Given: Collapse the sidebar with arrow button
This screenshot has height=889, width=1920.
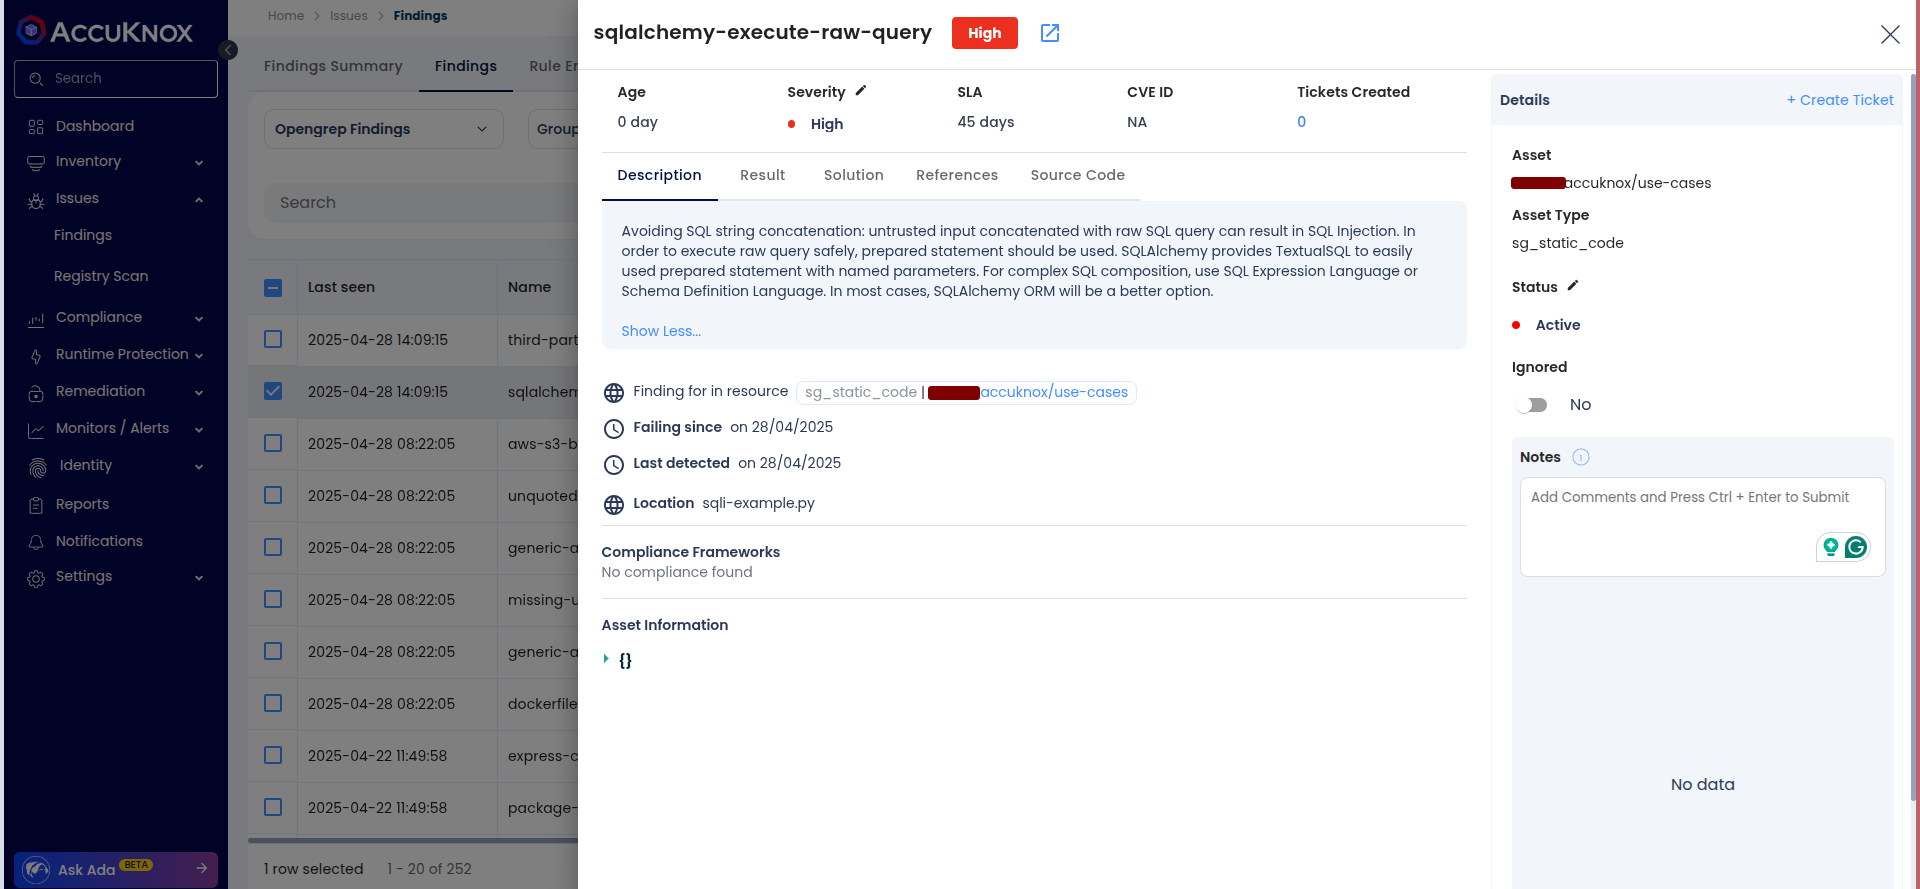Looking at the screenshot, I should point(228,50).
